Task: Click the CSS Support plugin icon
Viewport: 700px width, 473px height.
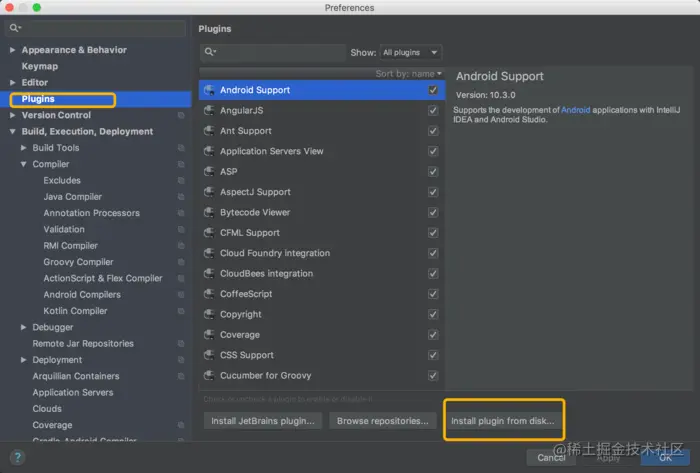Action: click(x=209, y=355)
